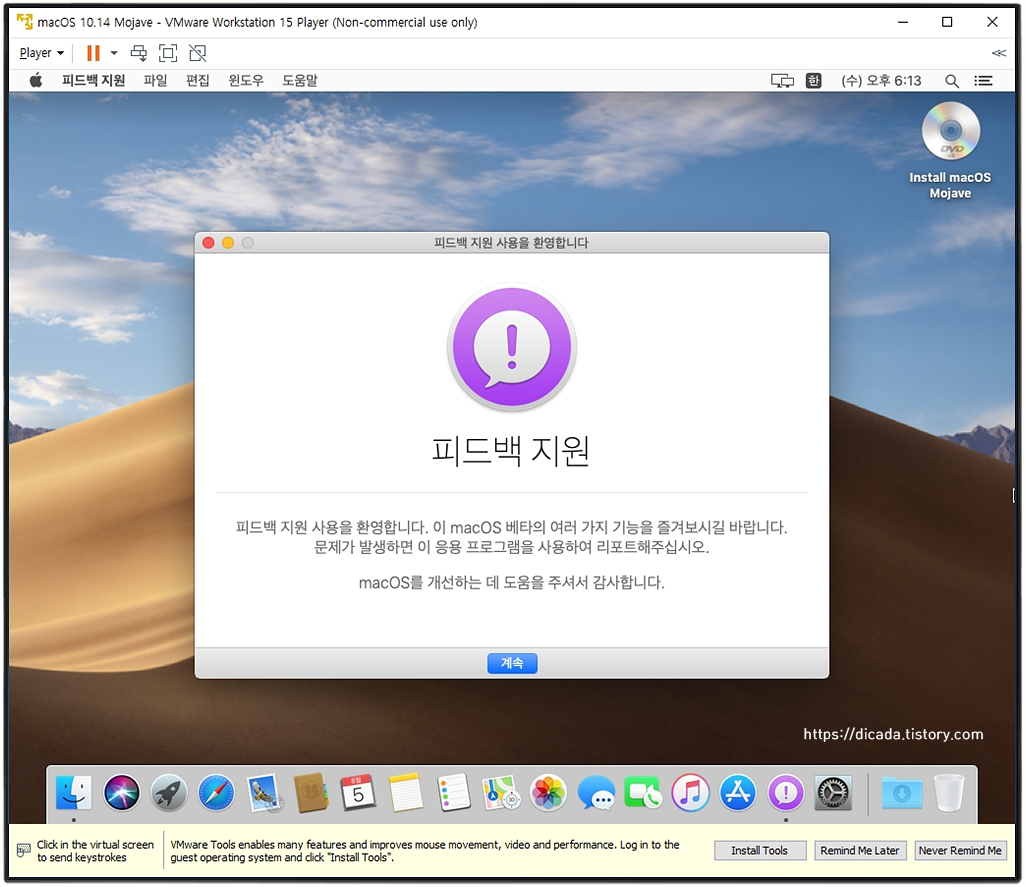1026x887 pixels.
Task: Click dialog title 피드백 지원 사용을 환영합니다
Action: pos(512,243)
